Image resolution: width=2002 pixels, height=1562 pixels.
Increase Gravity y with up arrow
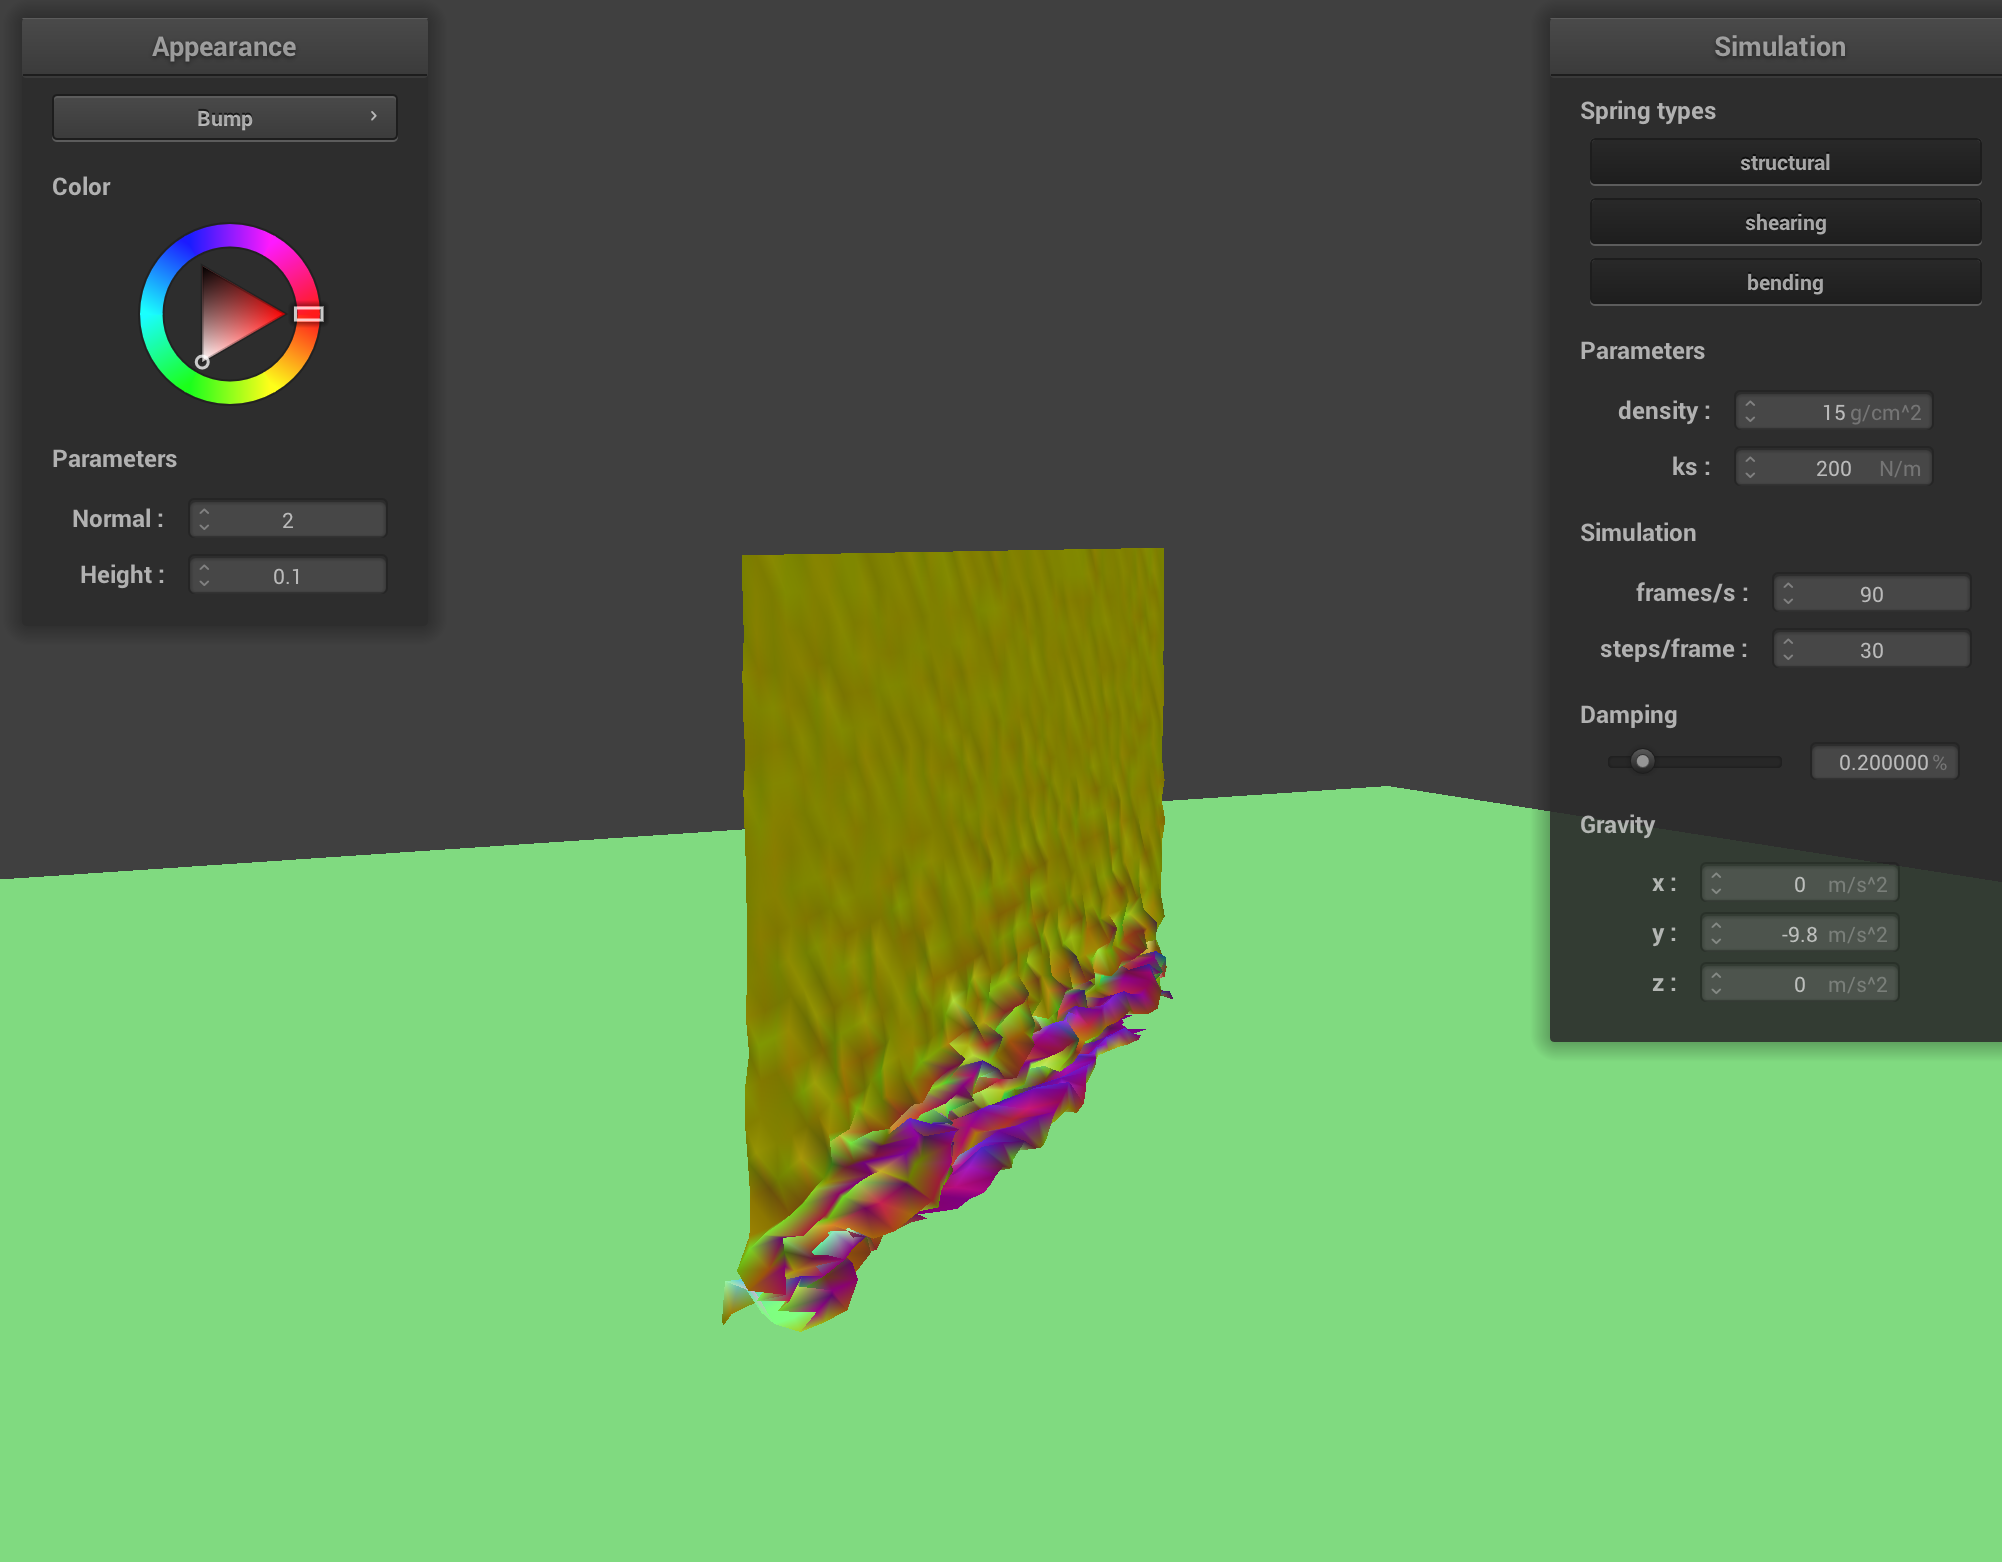1716,926
